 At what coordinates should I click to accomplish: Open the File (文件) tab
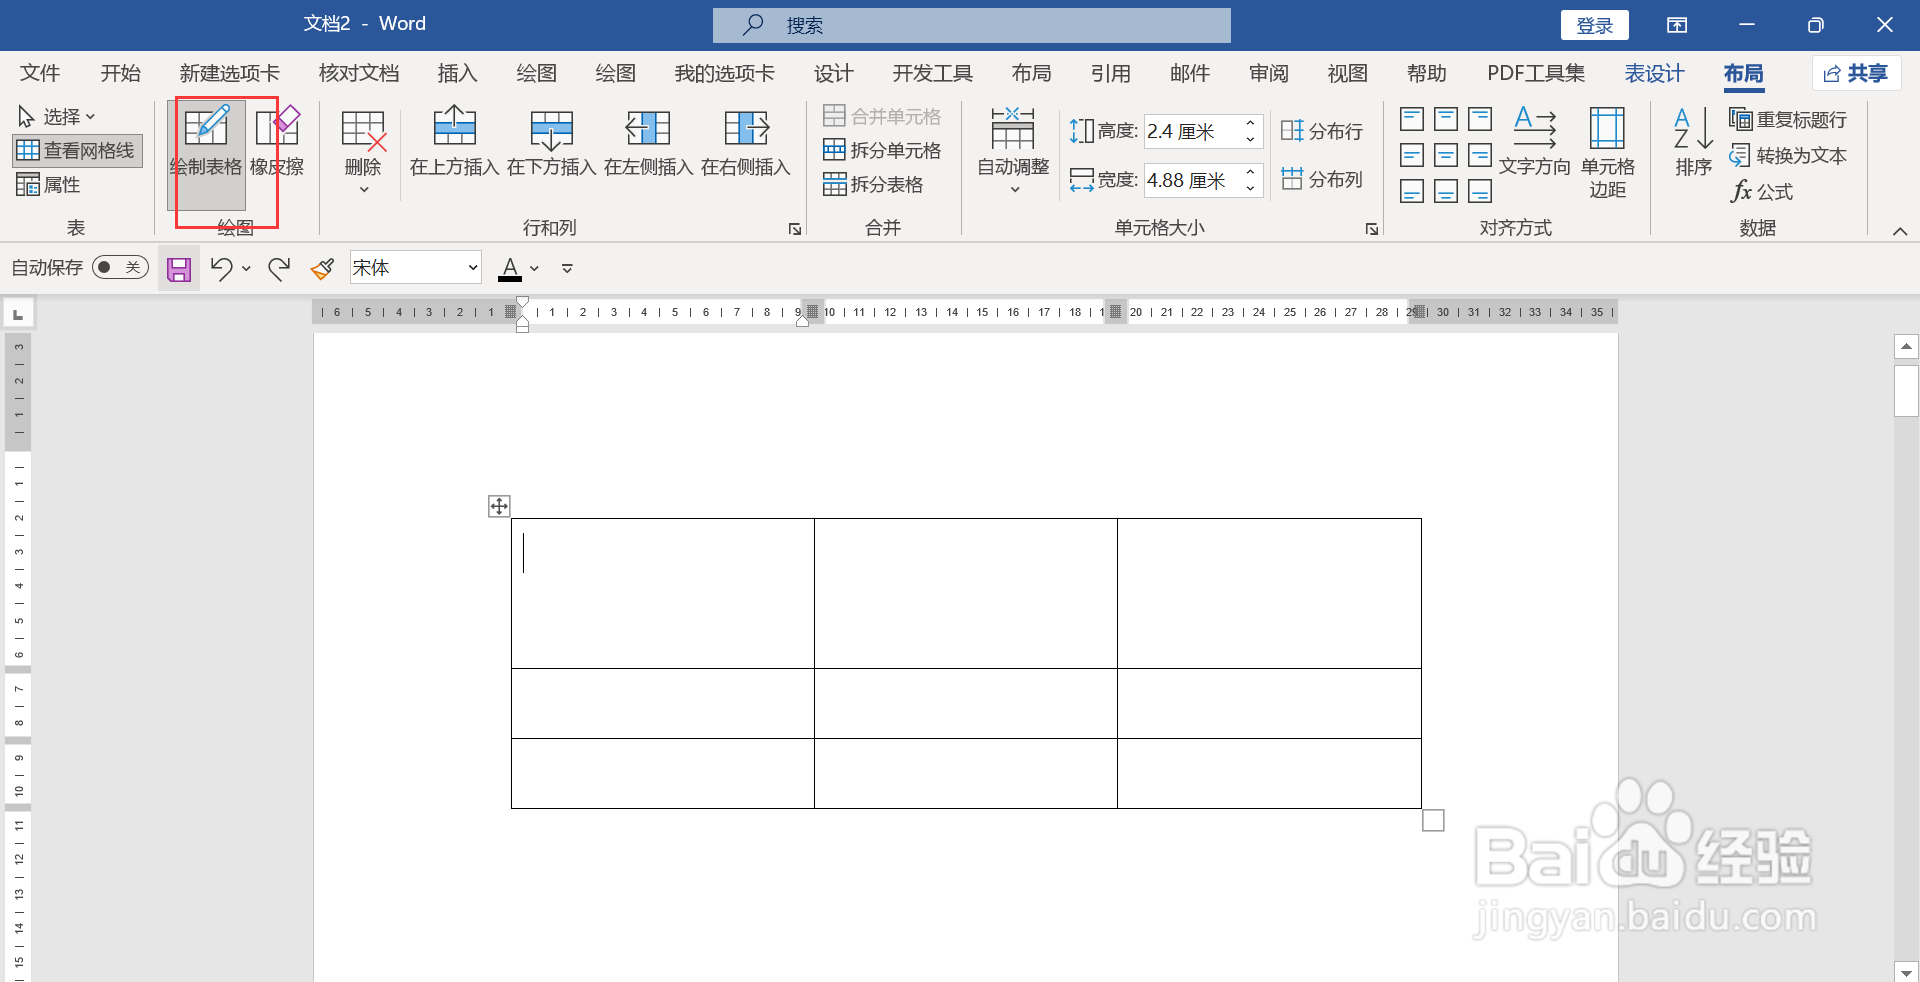[x=40, y=73]
